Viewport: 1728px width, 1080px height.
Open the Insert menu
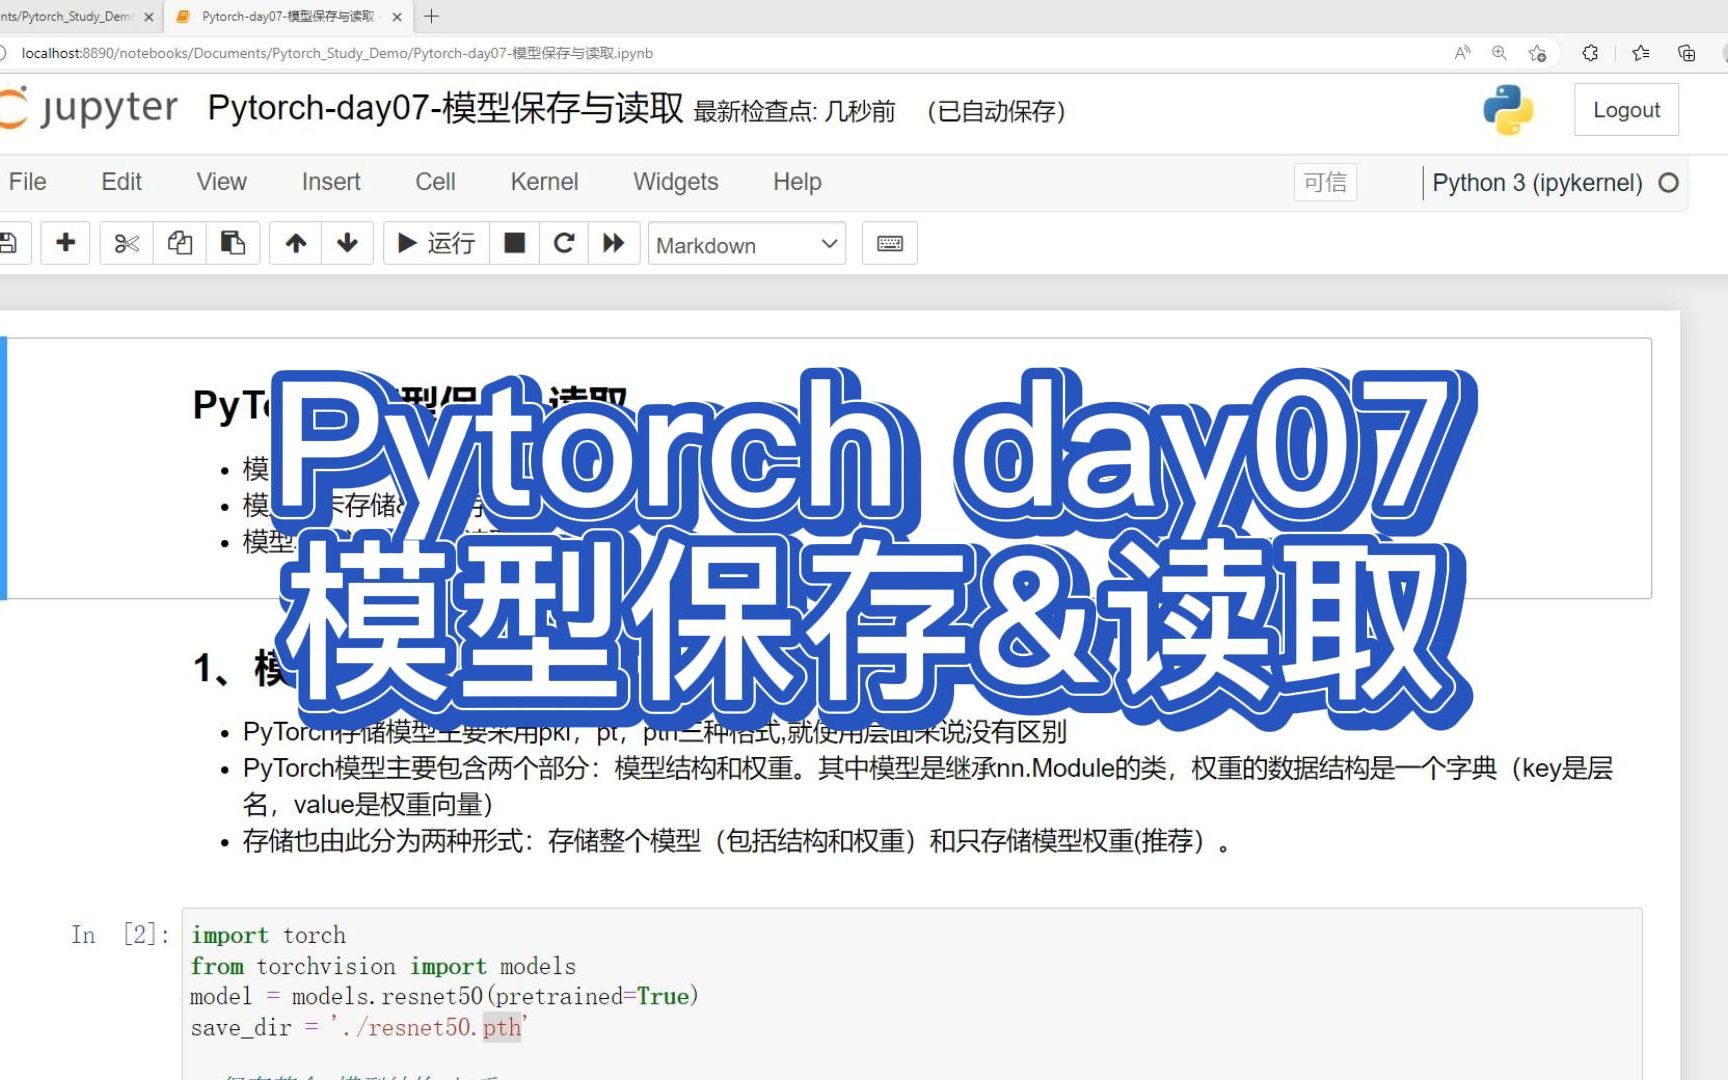(x=330, y=182)
